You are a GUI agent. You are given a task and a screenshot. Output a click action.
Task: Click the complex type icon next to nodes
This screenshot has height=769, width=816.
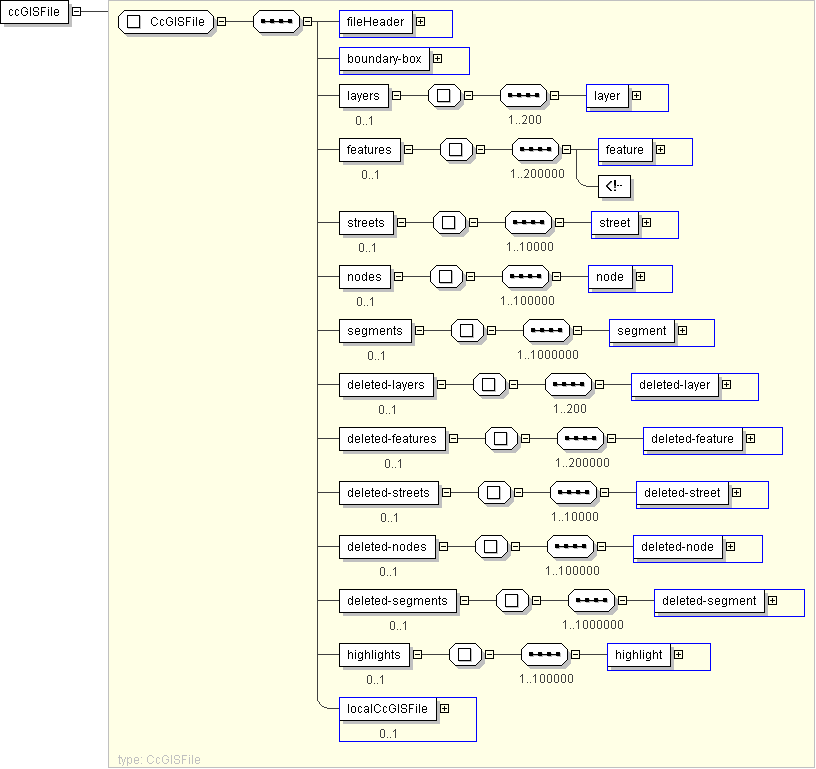coord(446,276)
